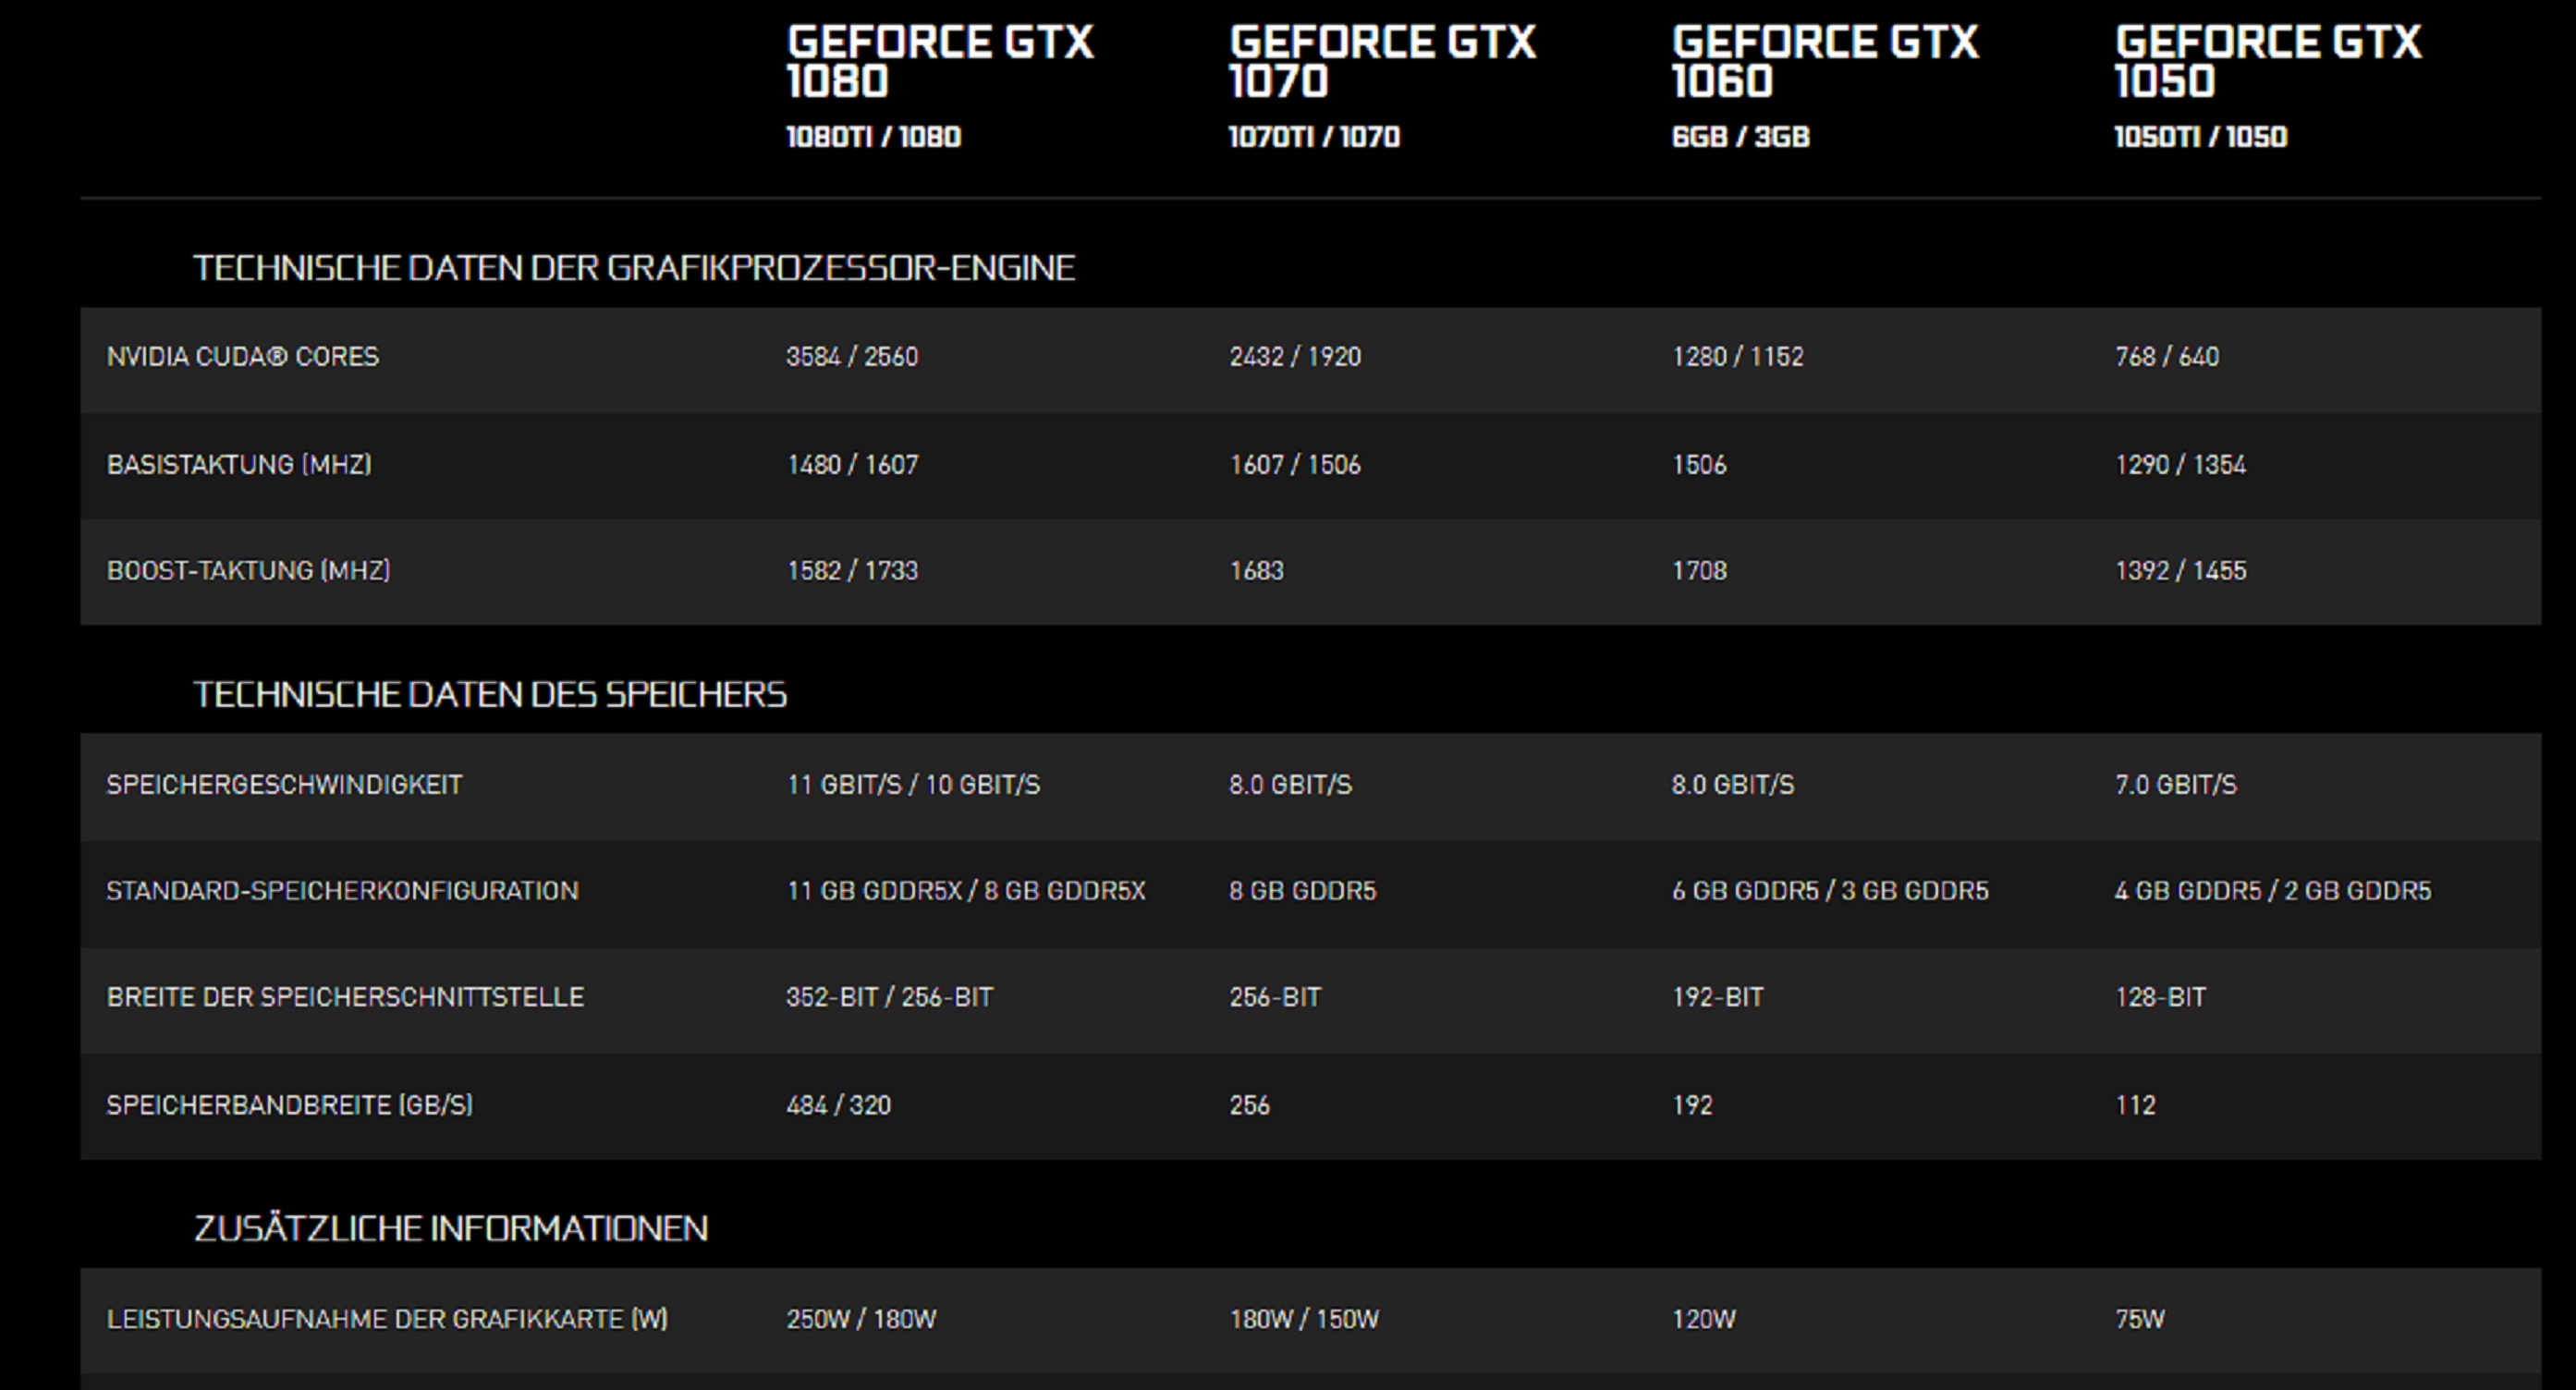
Task: Click Leistungsaufnahme der Grafikkarte (W) label
Action: pyautogui.click(x=387, y=1319)
